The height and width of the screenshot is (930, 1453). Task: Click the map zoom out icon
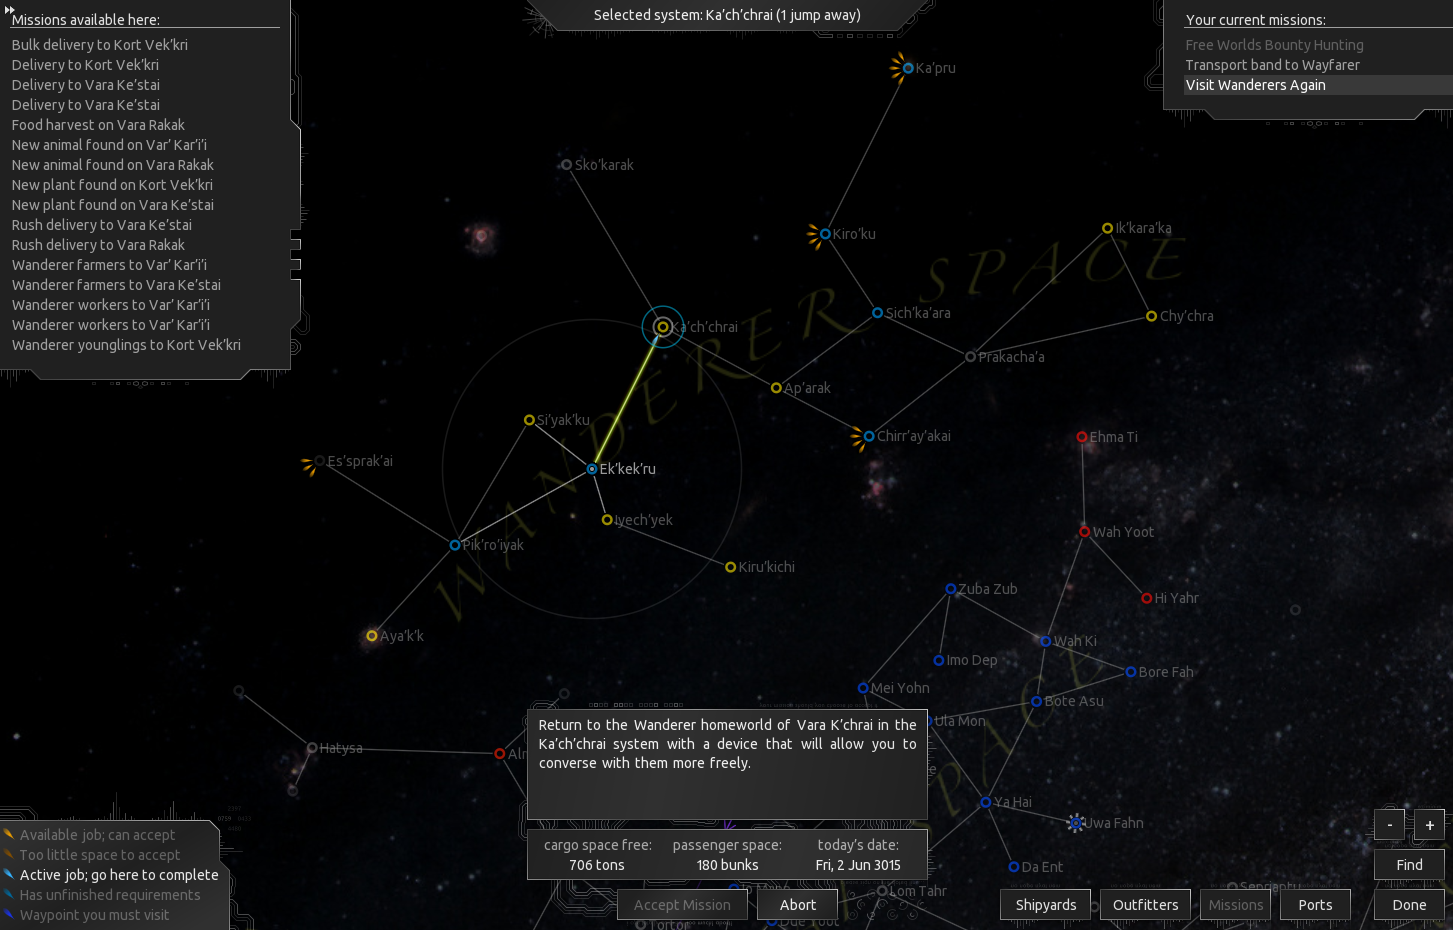tap(1389, 824)
